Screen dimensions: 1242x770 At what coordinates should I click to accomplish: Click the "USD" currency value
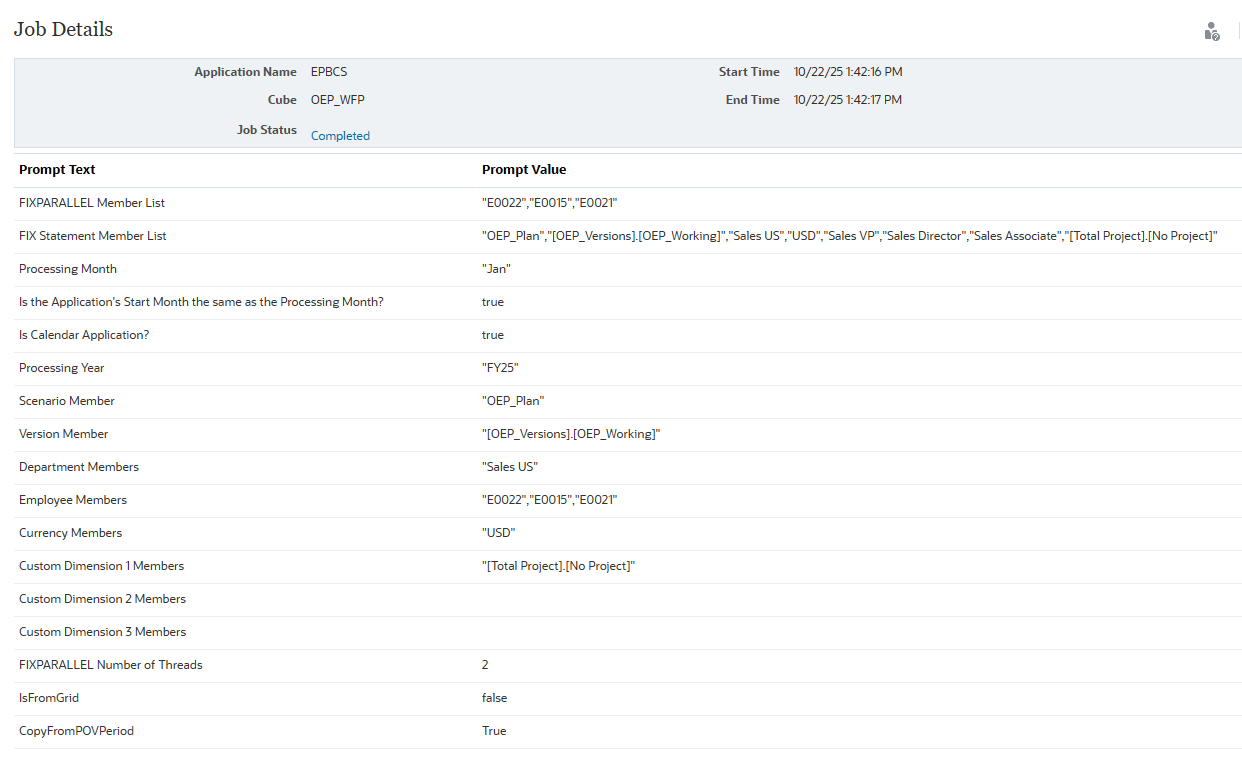coord(499,533)
